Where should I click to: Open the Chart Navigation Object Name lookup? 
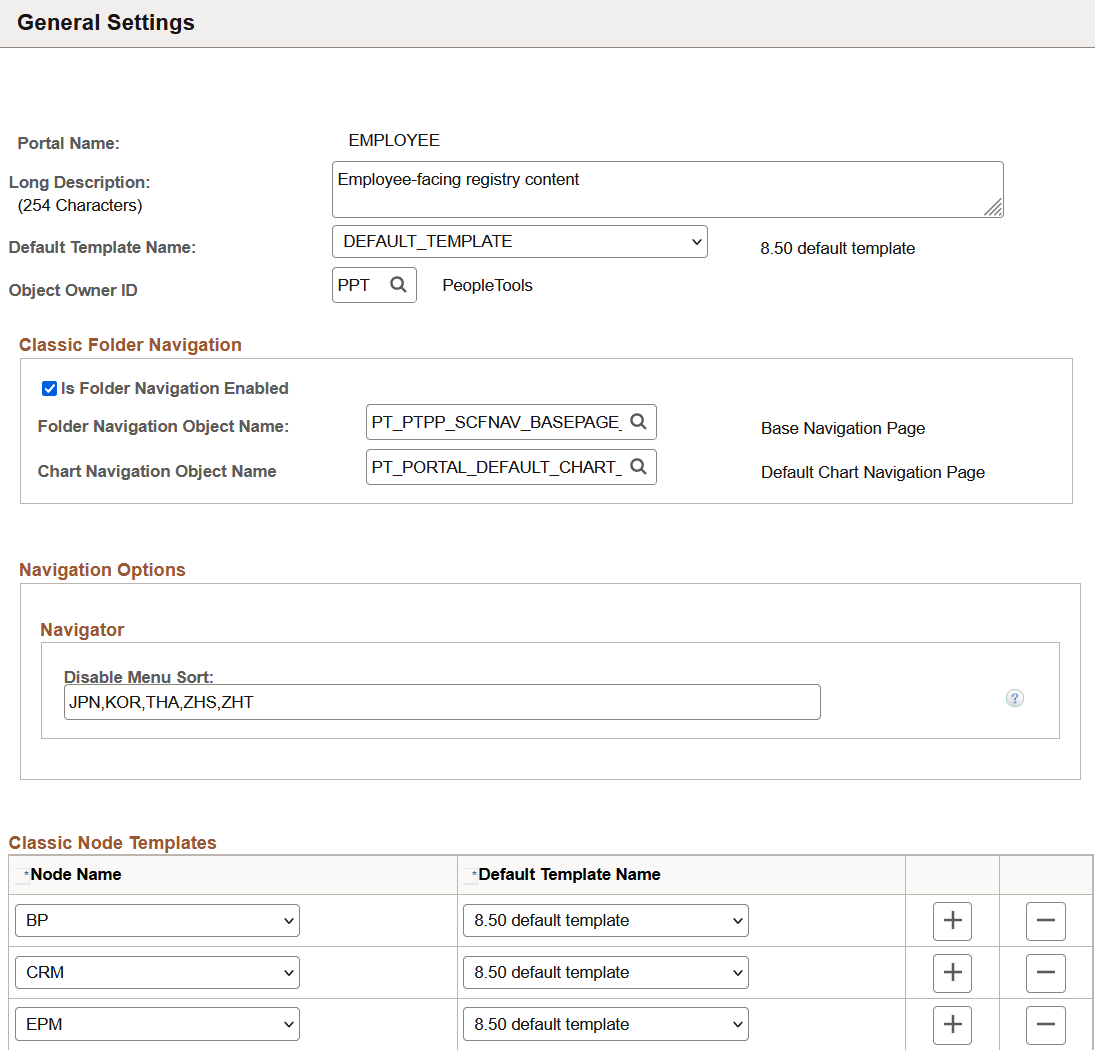point(638,466)
